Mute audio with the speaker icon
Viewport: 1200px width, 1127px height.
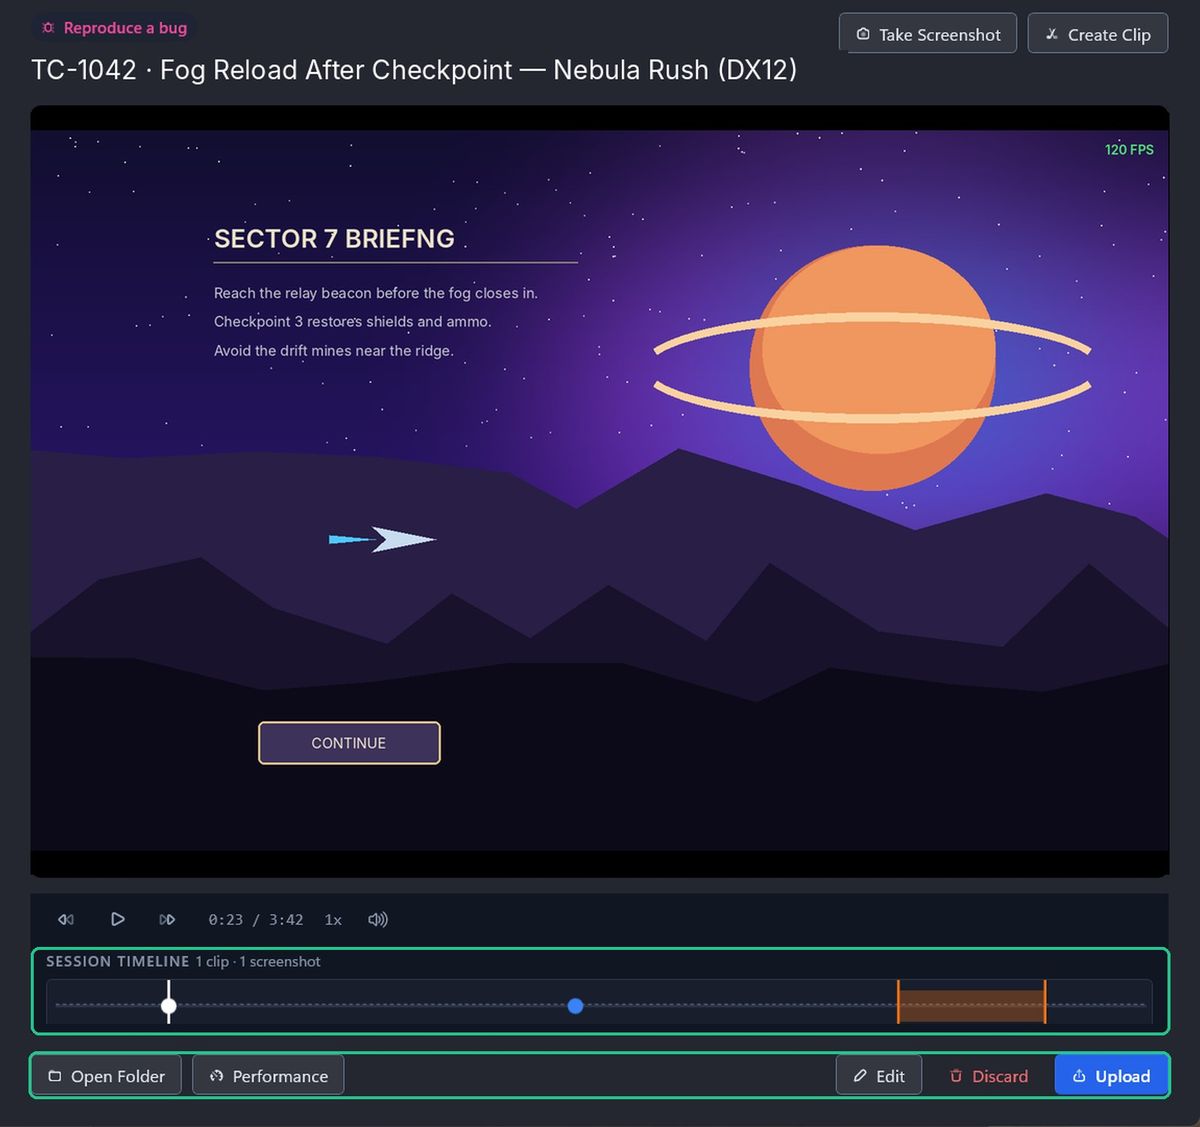[x=378, y=919]
